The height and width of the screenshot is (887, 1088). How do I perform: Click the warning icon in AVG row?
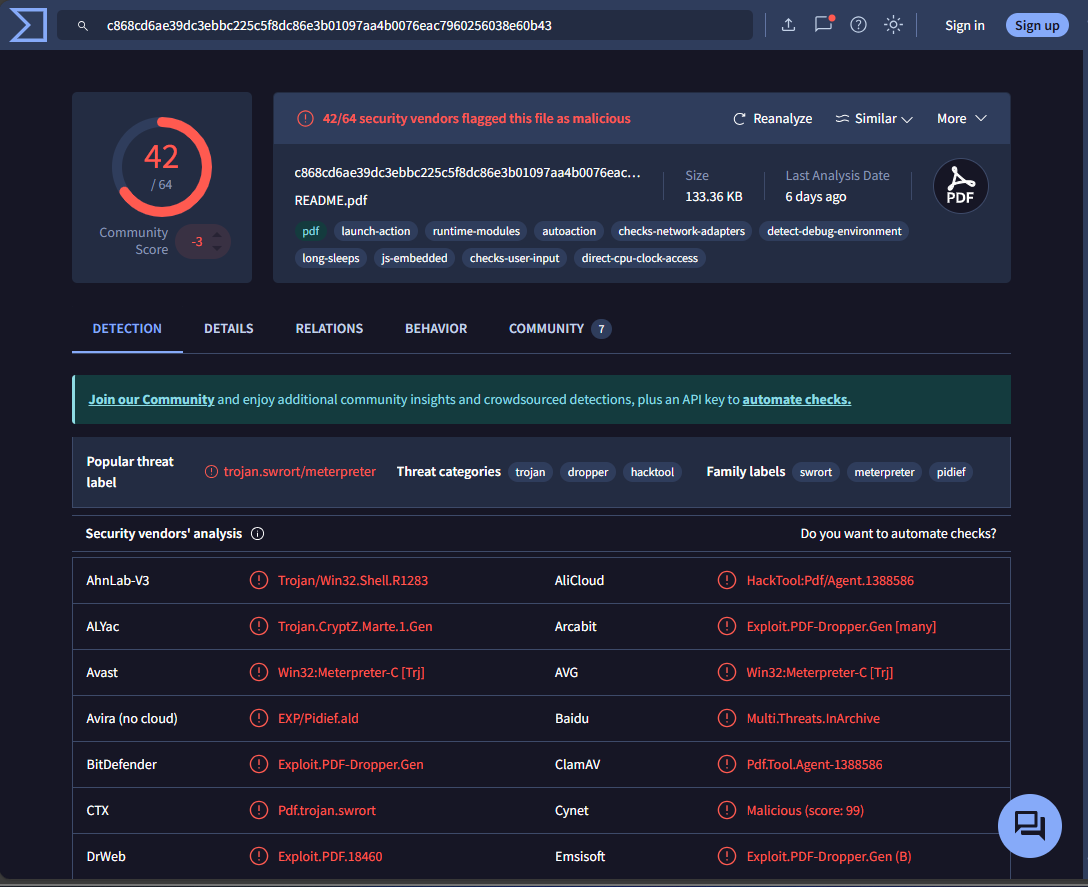point(726,673)
